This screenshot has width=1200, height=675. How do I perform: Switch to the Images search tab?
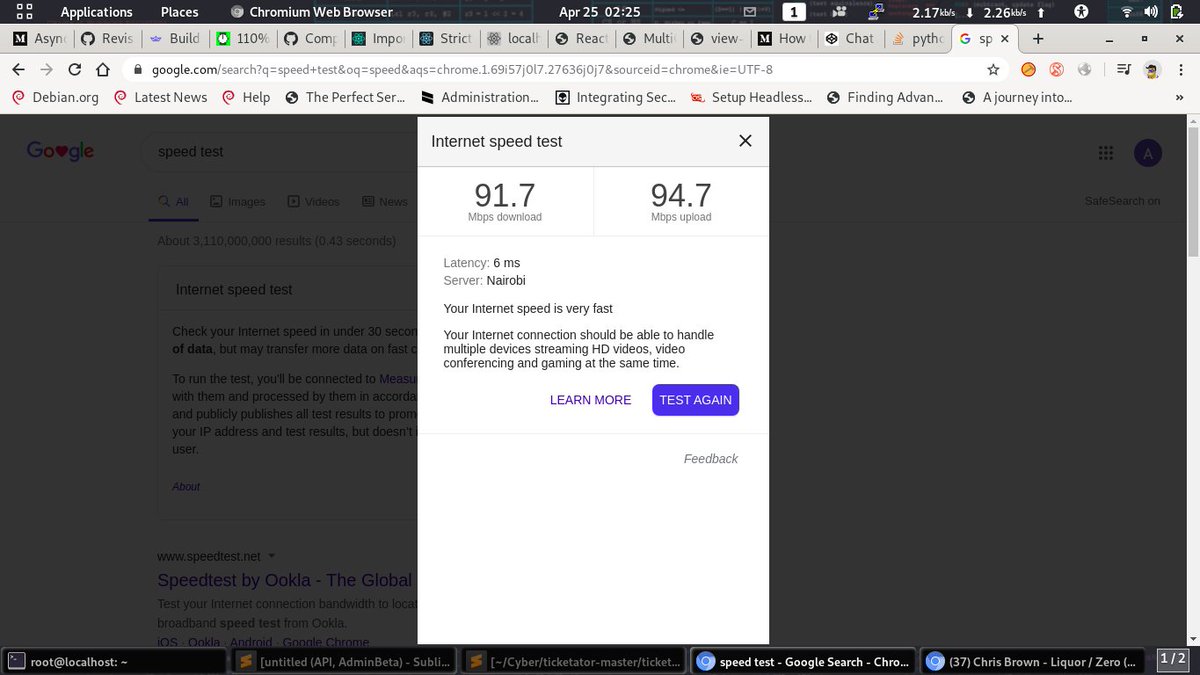click(237, 201)
